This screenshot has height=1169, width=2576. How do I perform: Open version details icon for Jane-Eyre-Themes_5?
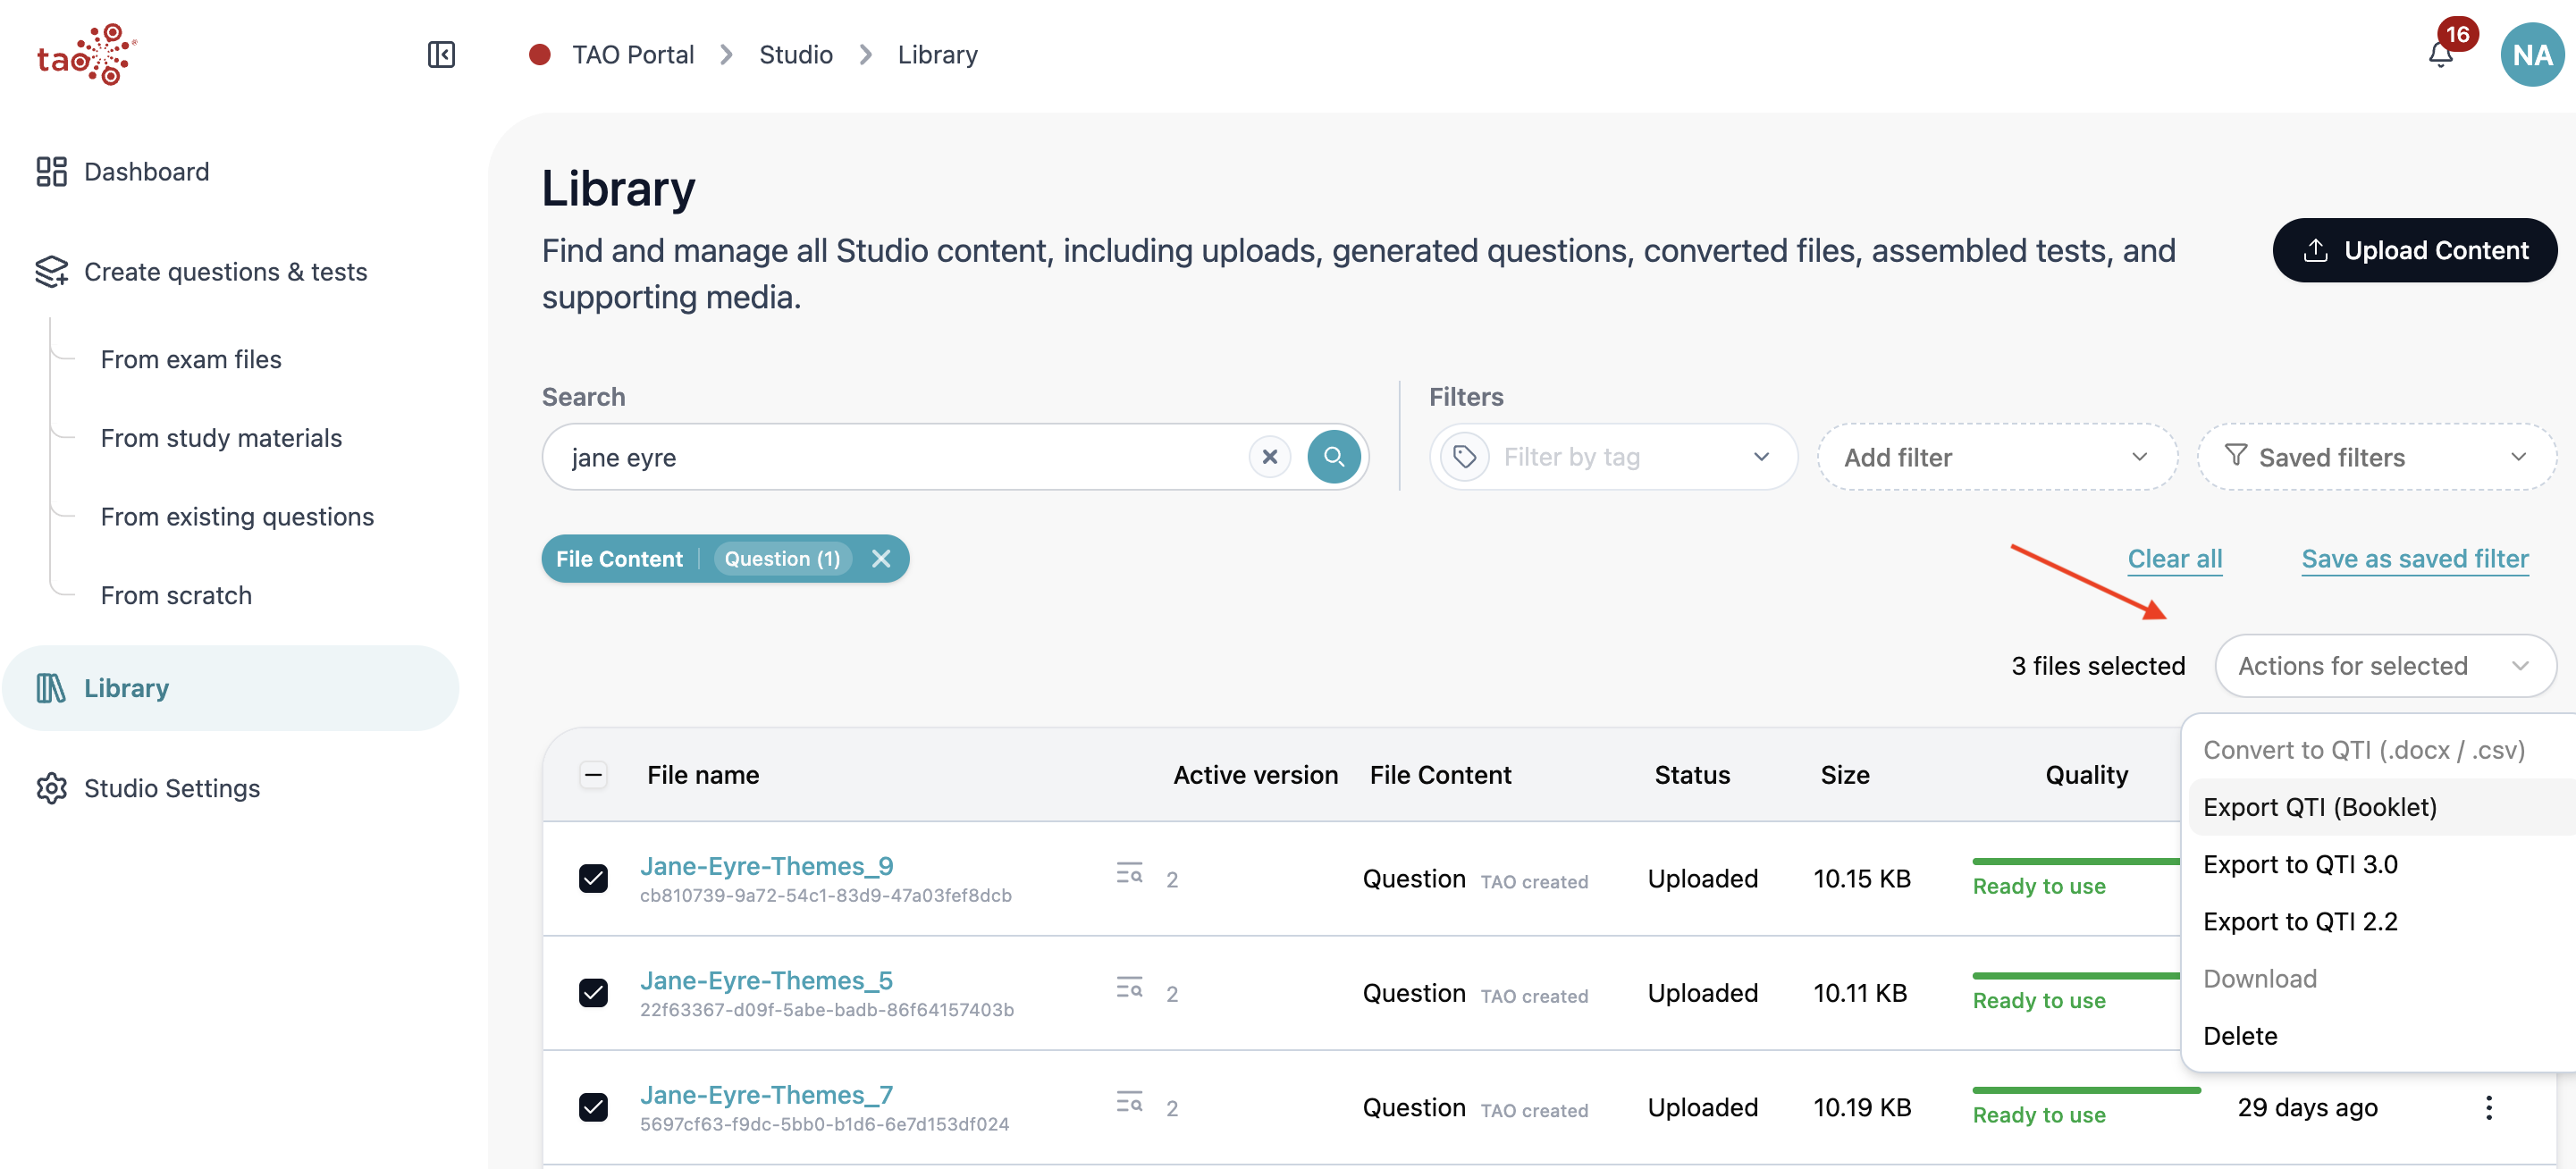click(x=1129, y=988)
